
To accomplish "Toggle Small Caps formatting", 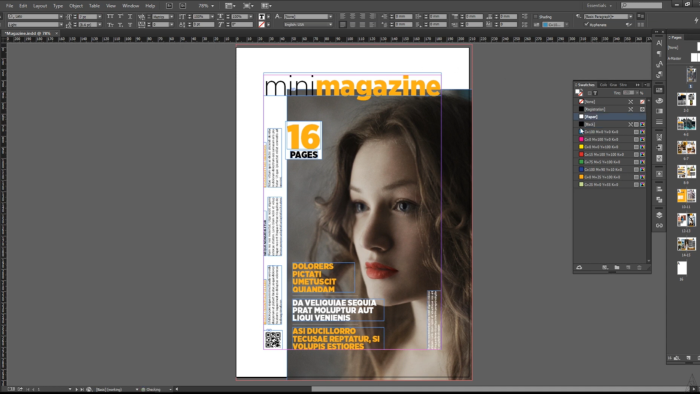I will [110, 25].
